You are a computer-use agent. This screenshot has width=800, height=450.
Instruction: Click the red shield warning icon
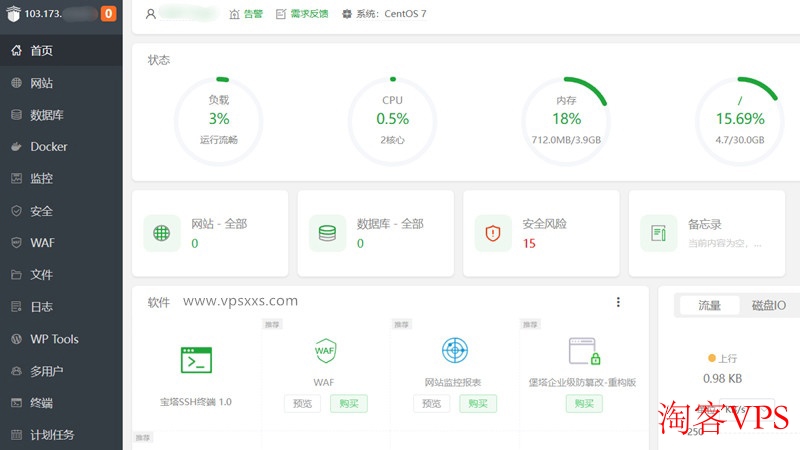pos(493,233)
